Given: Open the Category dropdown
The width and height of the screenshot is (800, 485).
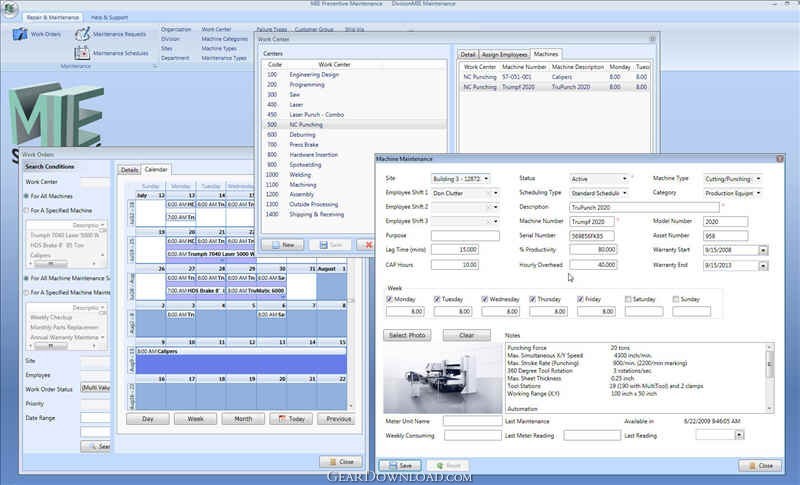Looking at the screenshot, I should (x=758, y=193).
